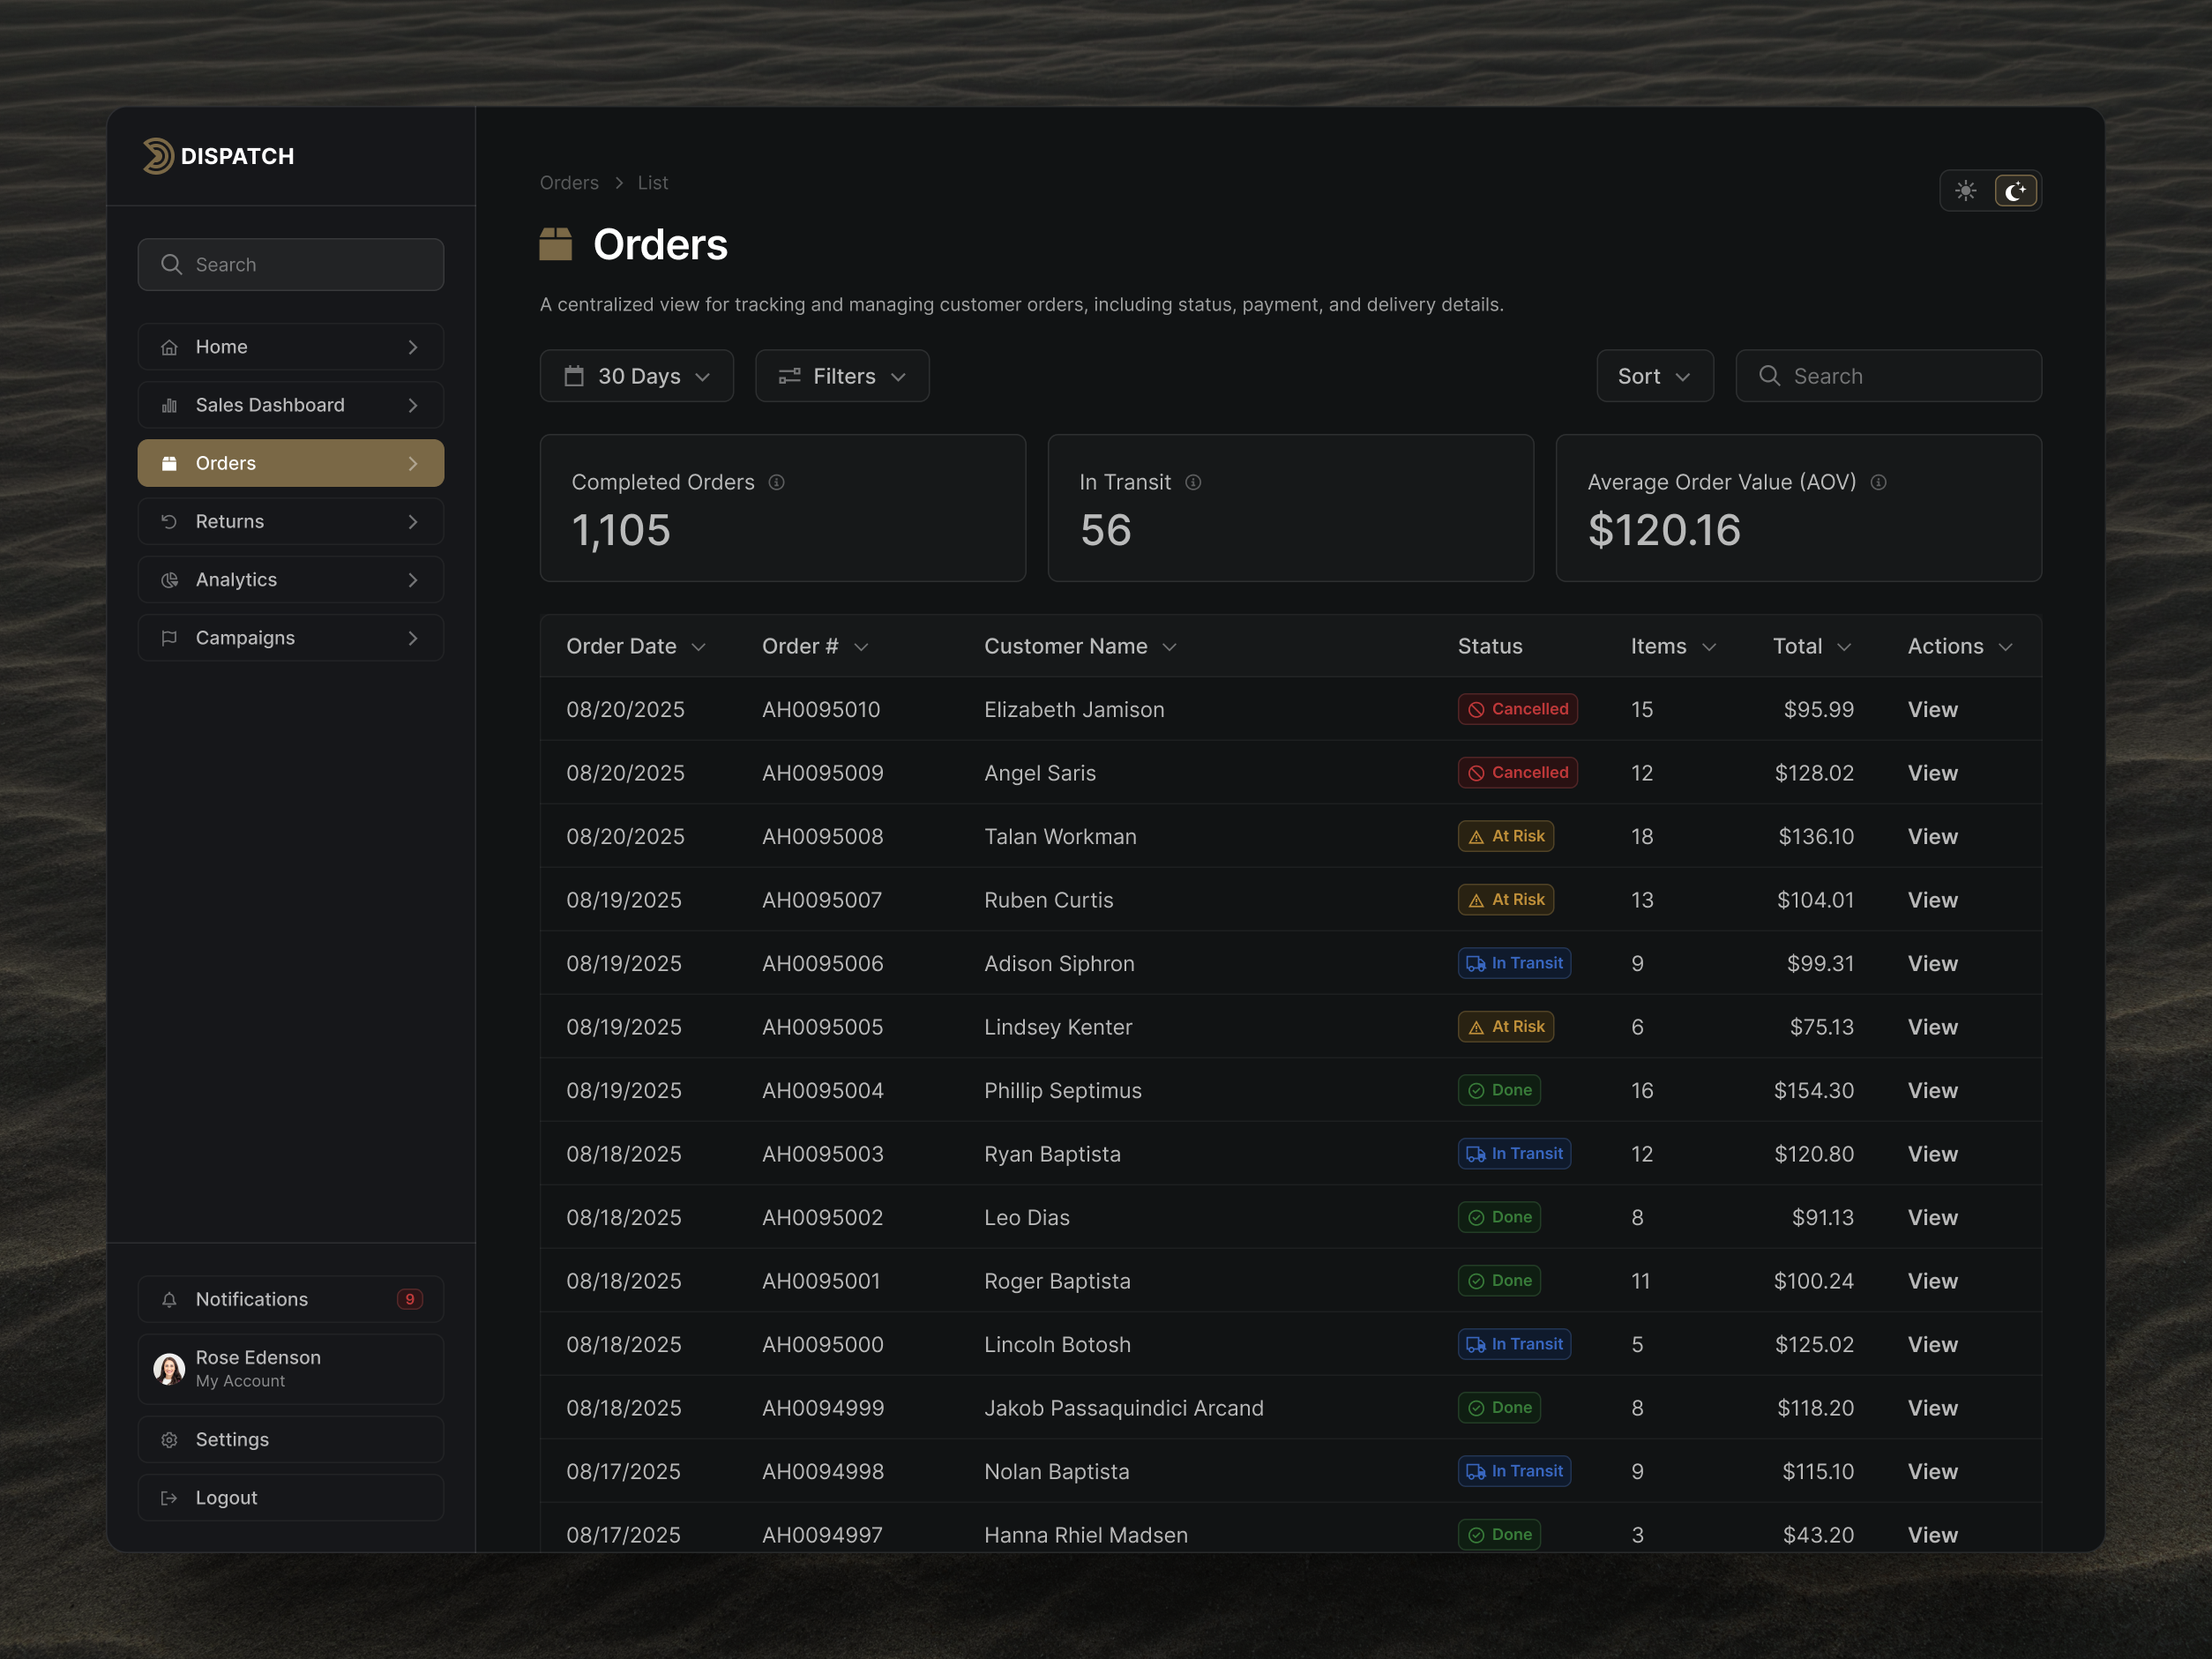Viewport: 2212px width, 1659px height.
Task: Select the Orders package icon in sidebar
Action: click(169, 463)
